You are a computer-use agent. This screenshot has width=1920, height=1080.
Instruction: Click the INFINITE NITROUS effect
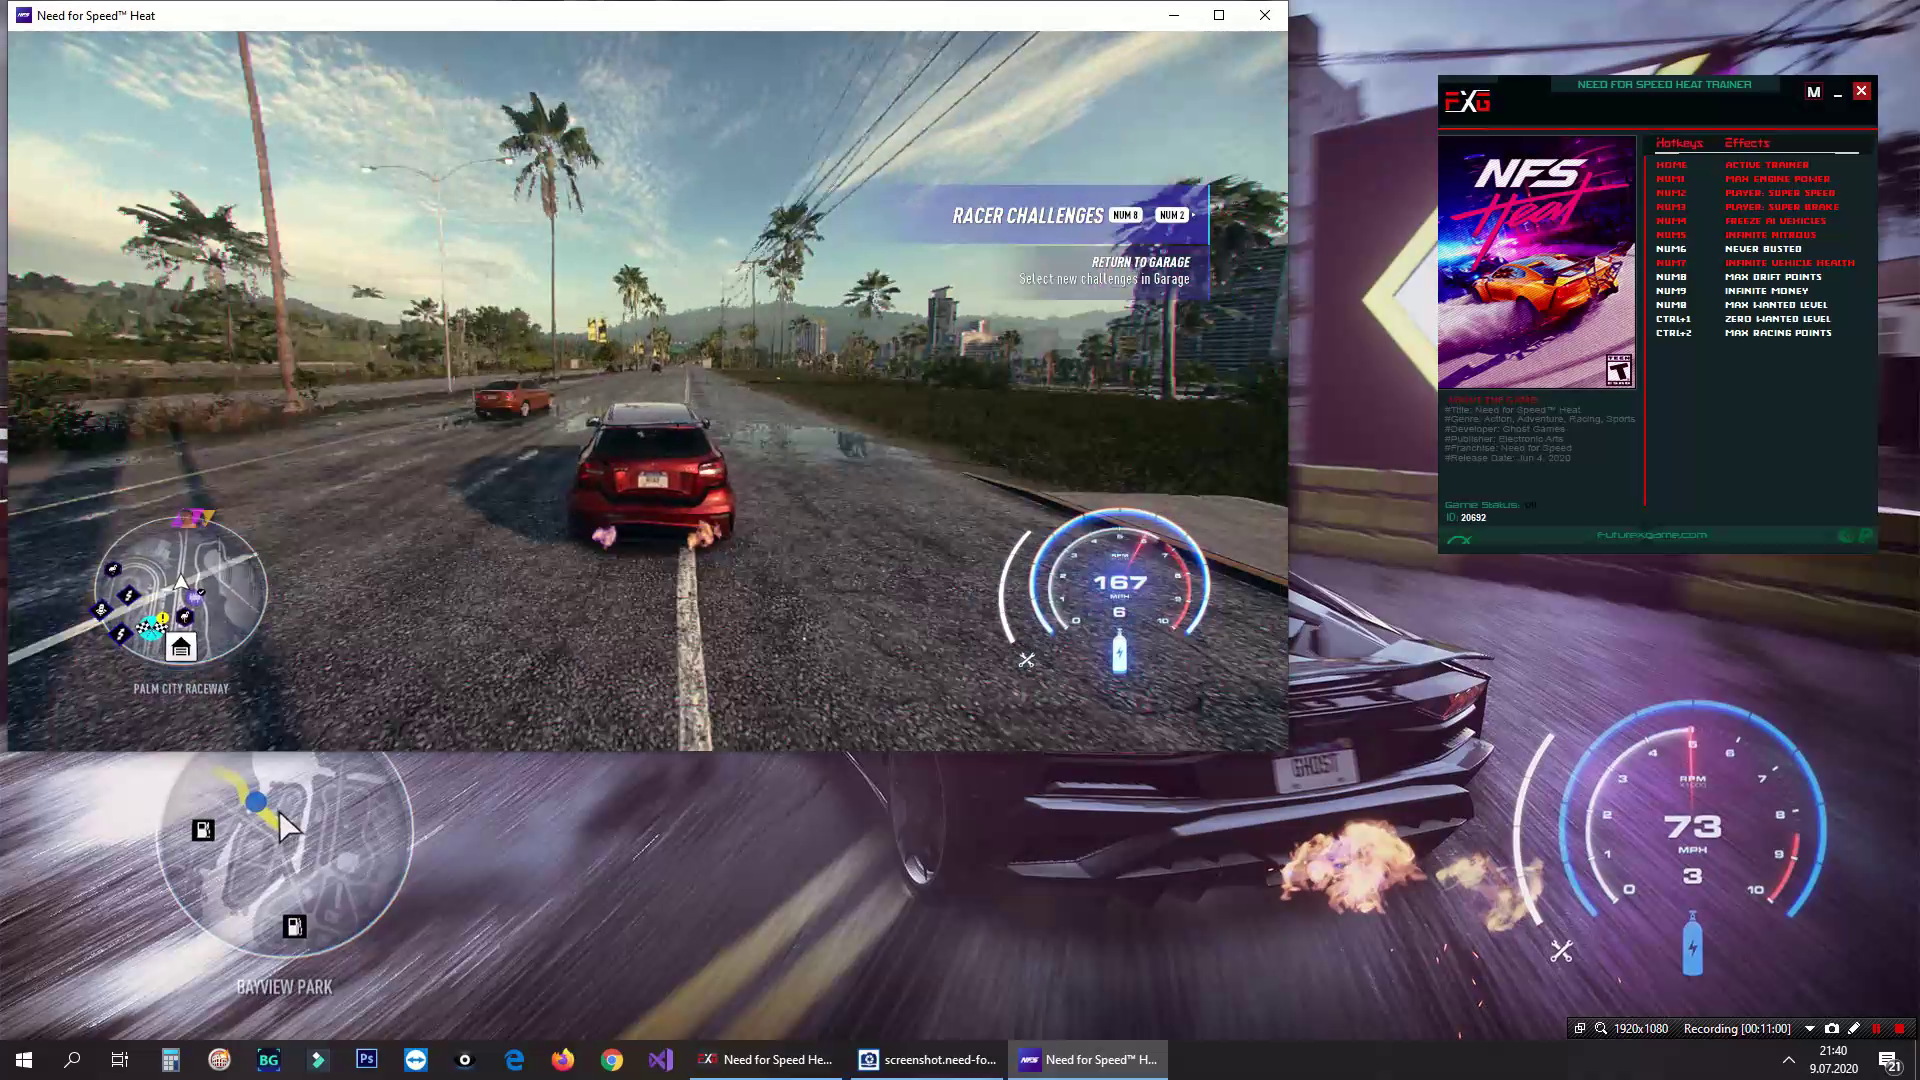1770,235
